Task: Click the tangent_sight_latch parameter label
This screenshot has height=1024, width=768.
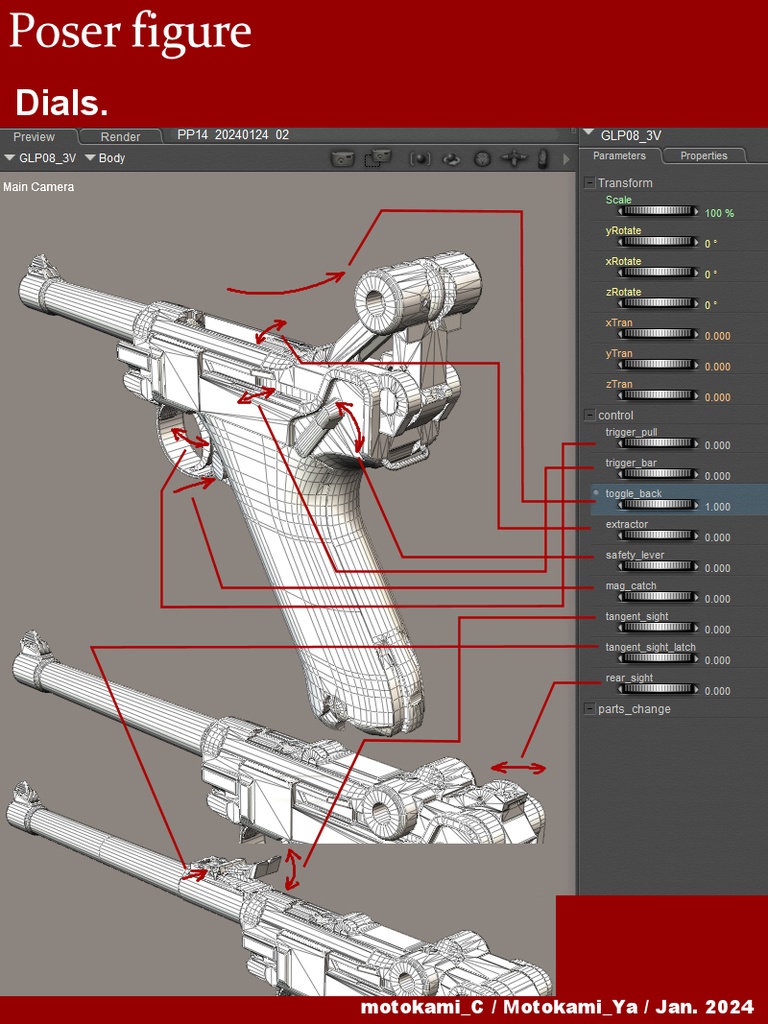Action: tap(650, 647)
